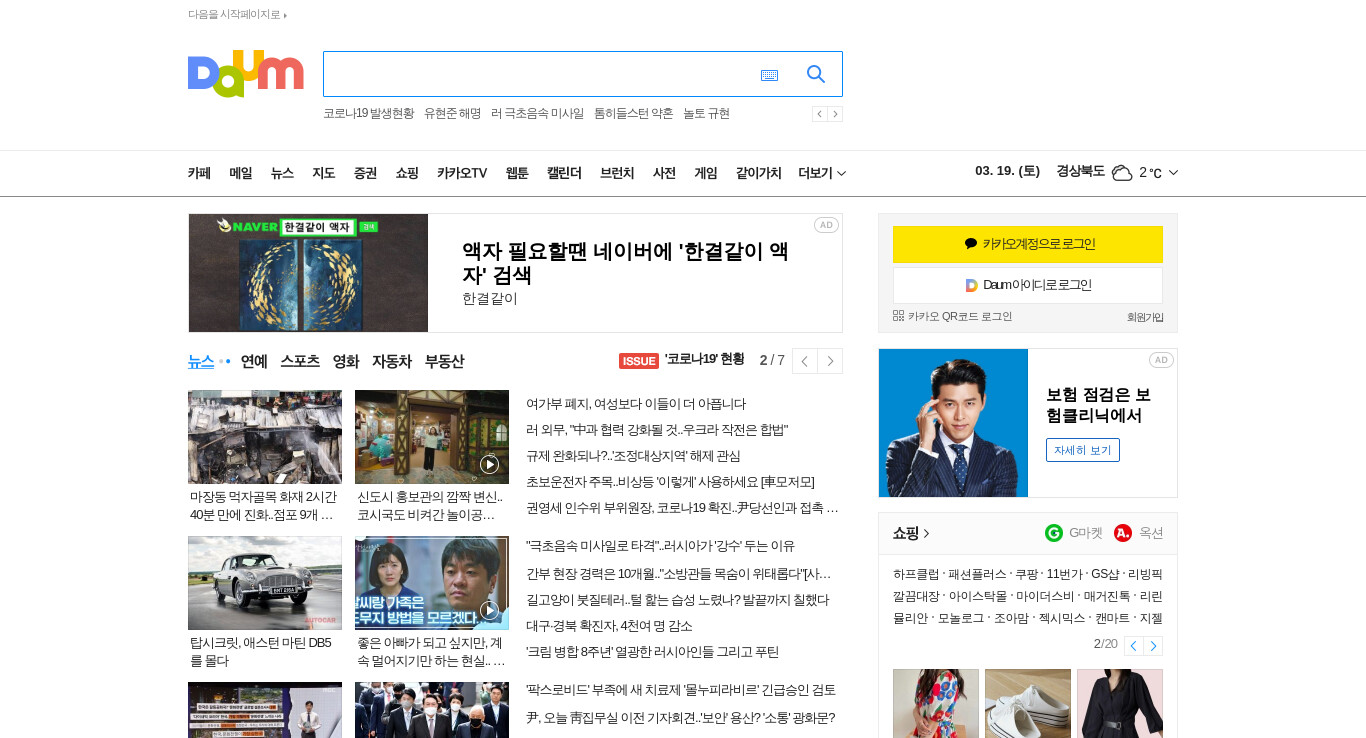Open headline '크림 병합 8주년' 열광한 러시아인들 그리고 푸틴
Screen dimensions: 1366x738
click(652, 652)
